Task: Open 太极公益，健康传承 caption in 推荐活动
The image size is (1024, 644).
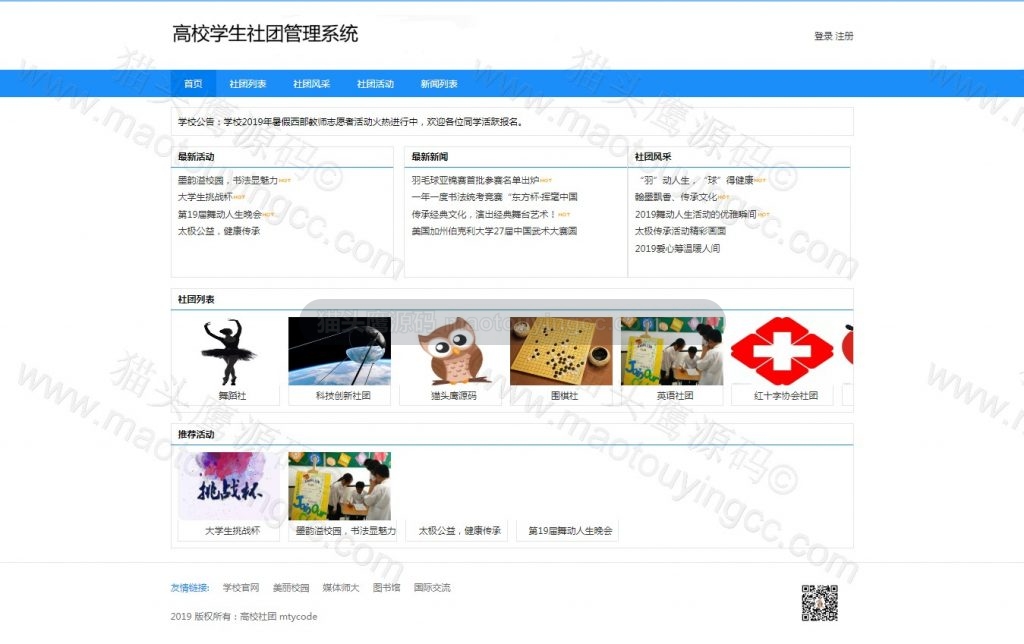Action: tap(460, 531)
